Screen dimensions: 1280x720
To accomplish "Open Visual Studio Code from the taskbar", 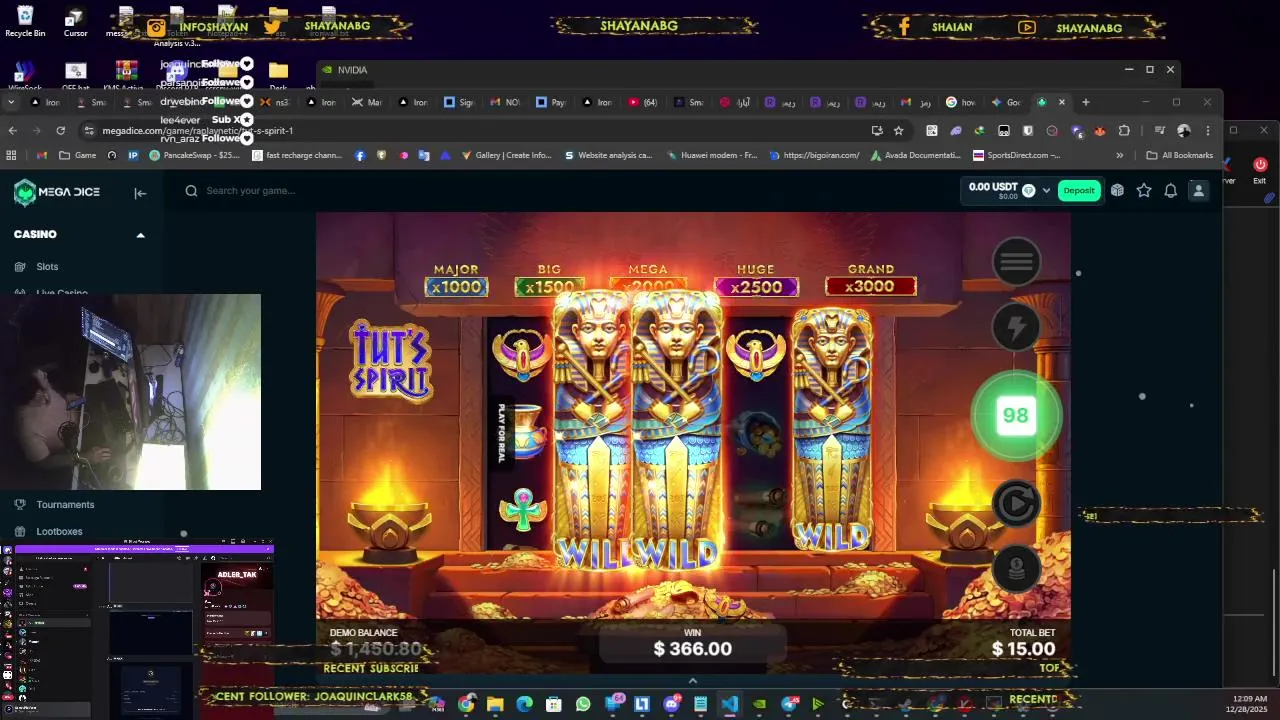I will [730, 704].
